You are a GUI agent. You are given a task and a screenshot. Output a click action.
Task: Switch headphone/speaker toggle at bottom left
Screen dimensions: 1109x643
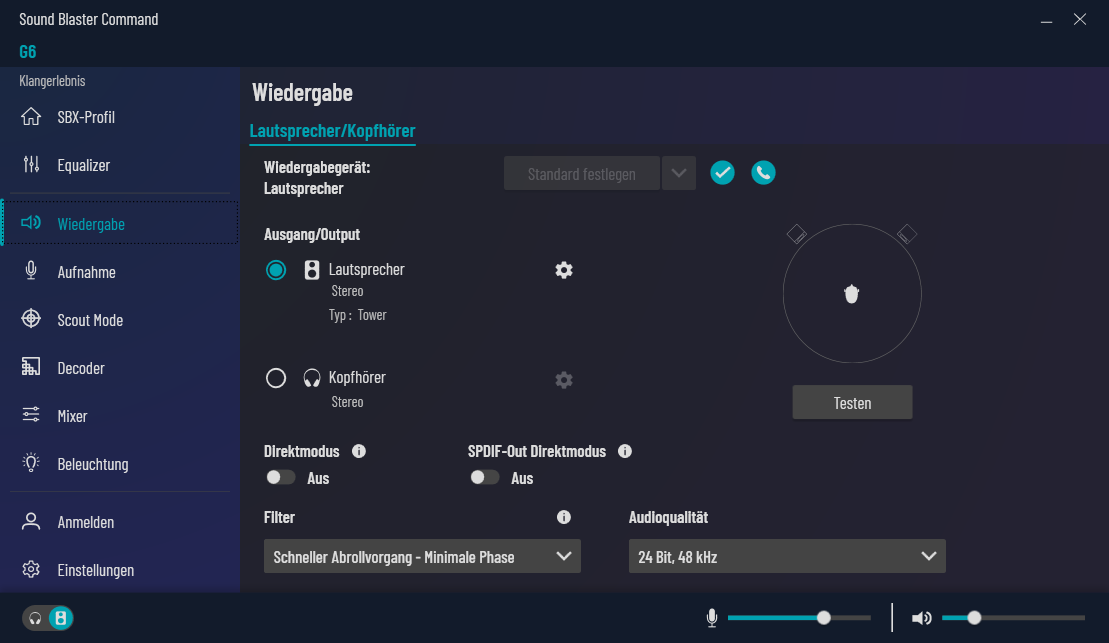click(x=48, y=618)
